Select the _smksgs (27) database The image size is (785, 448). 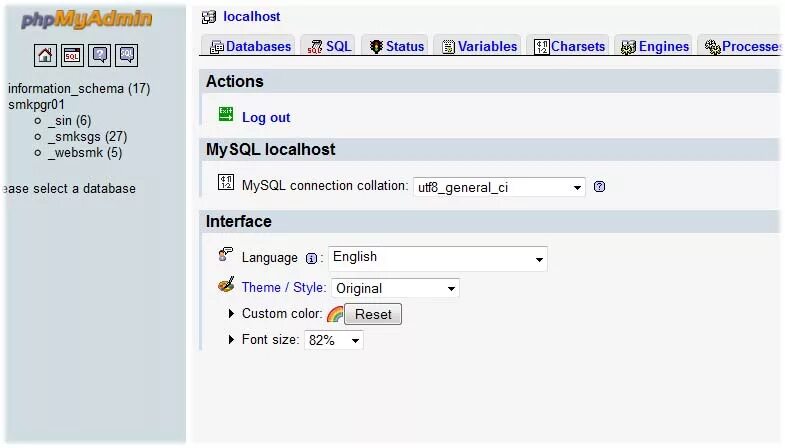click(88, 137)
